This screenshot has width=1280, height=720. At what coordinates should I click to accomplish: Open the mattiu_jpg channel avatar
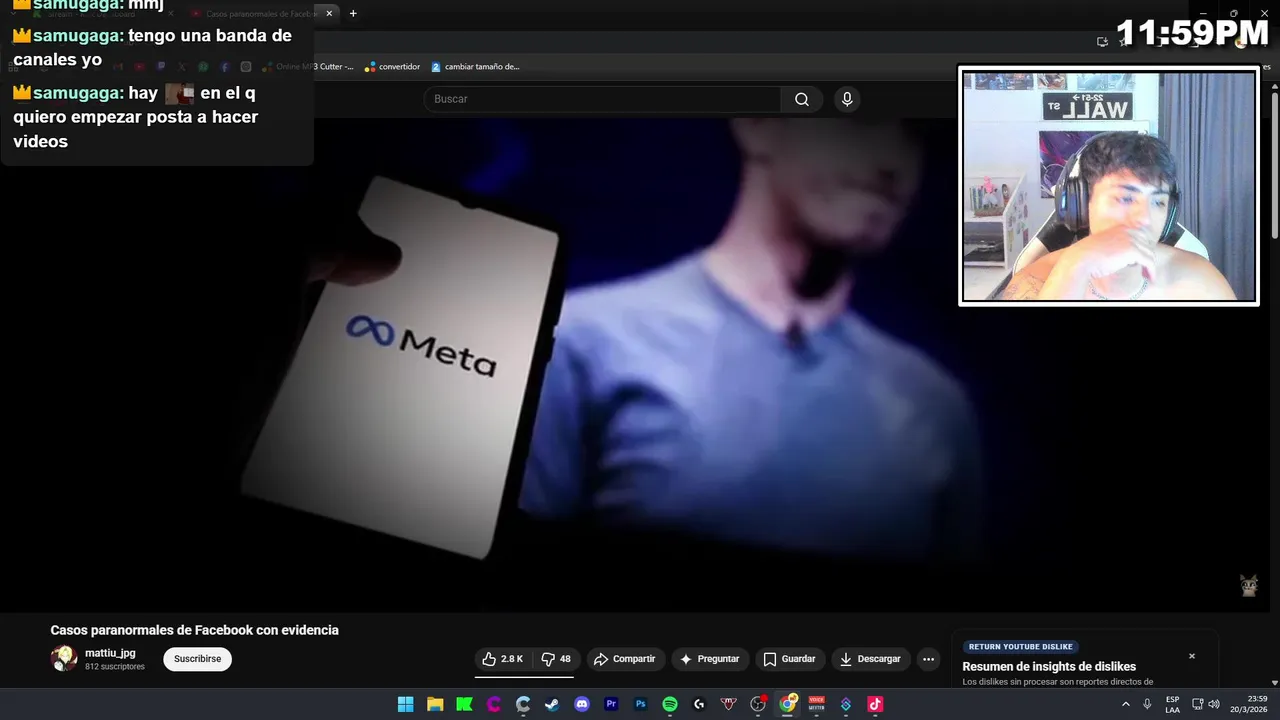pos(64,659)
